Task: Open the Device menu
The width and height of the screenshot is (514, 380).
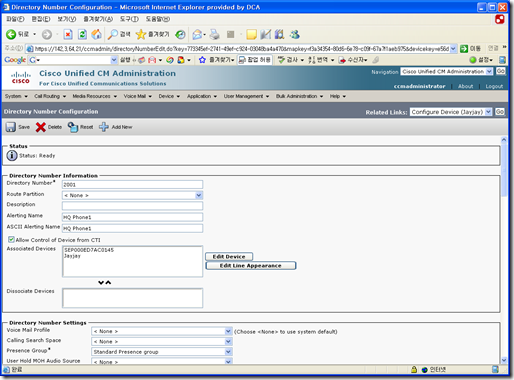Action: click(x=169, y=96)
